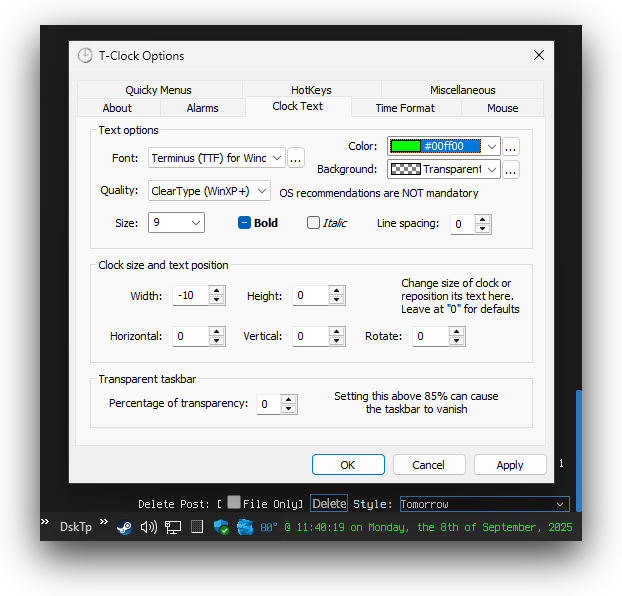Open font browse ellipsis button
The width and height of the screenshot is (622, 596).
296,158
